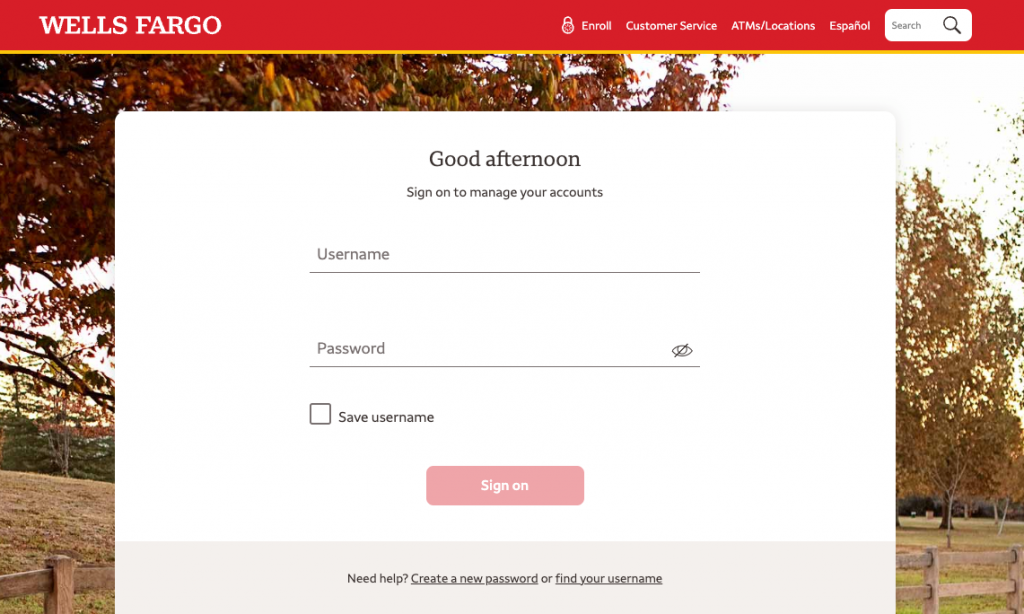Screen dimensions: 1024x614
Task: Open the Create a new password link
Action: tap(474, 578)
